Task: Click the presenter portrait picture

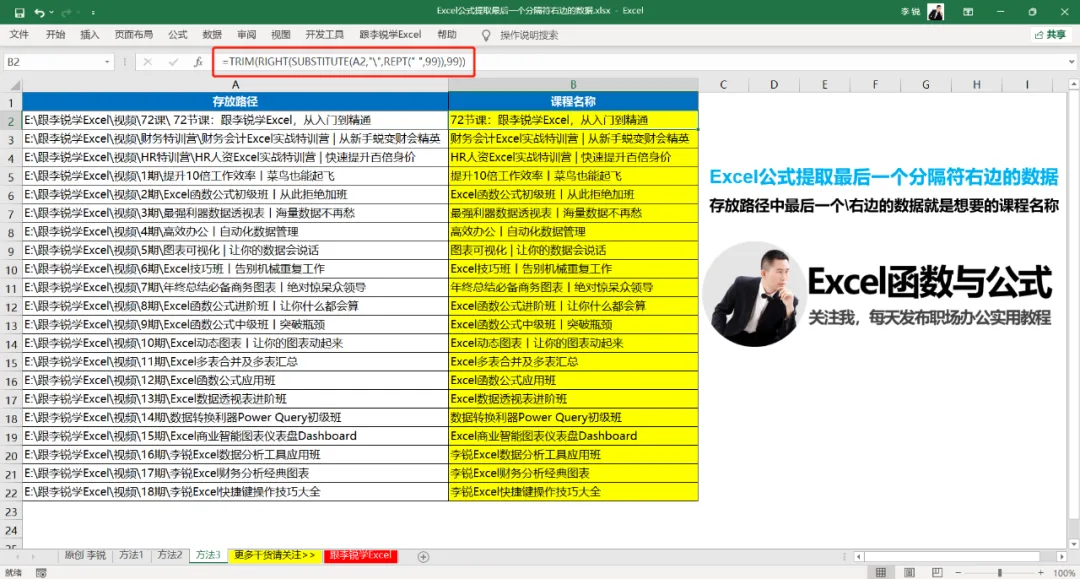Action: 754,294
